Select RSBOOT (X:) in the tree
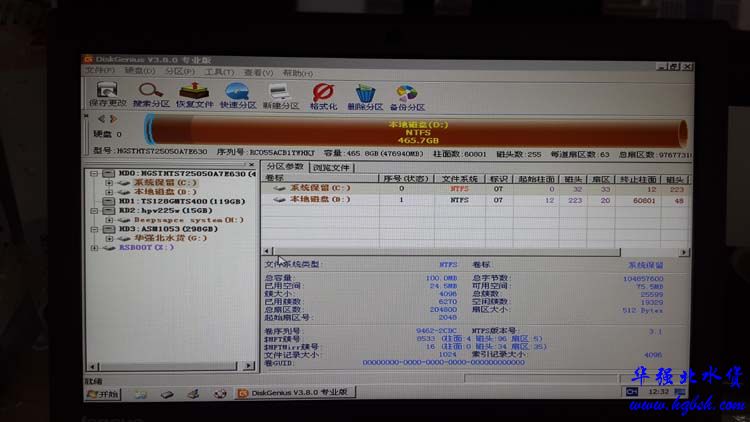The height and width of the screenshot is (422, 750). (146, 248)
